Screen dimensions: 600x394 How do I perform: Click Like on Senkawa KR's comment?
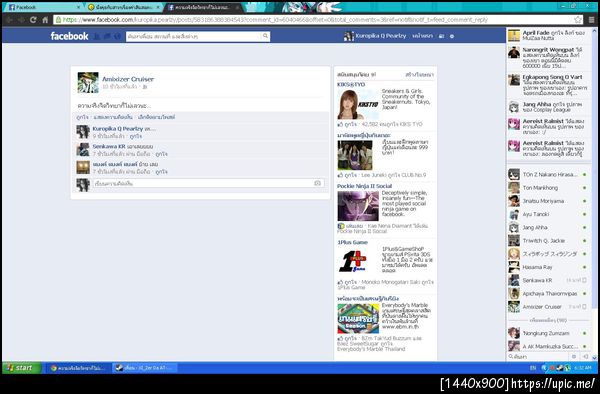point(161,154)
